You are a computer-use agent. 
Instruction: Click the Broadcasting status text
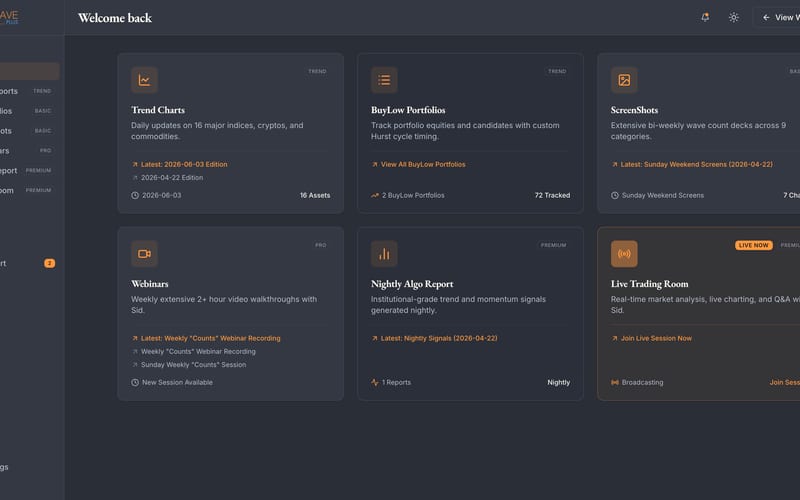tap(642, 383)
